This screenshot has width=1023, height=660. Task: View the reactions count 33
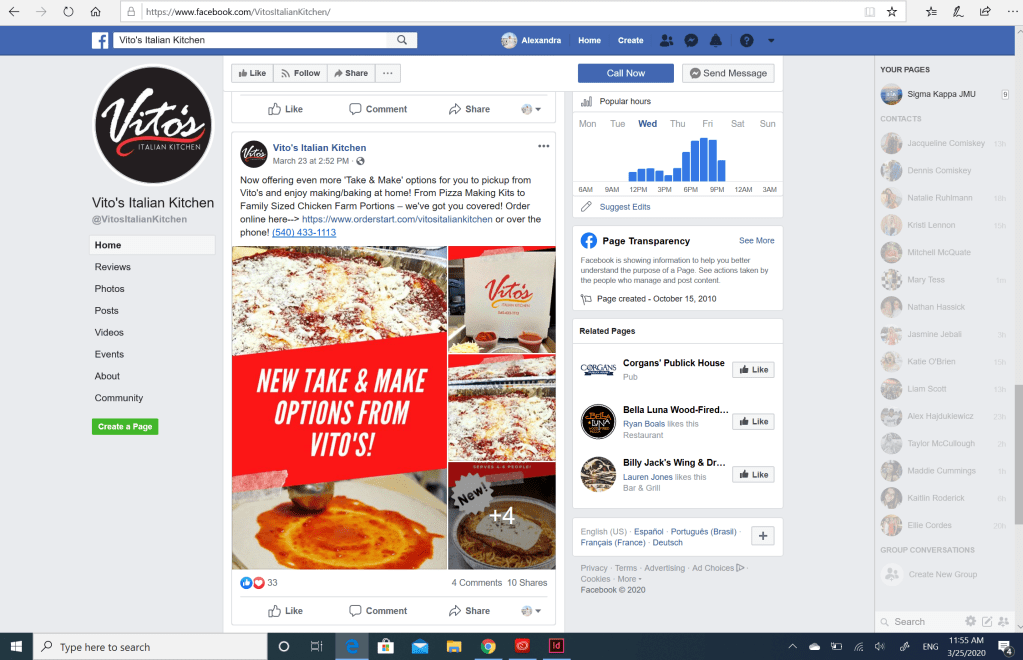click(272, 582)
